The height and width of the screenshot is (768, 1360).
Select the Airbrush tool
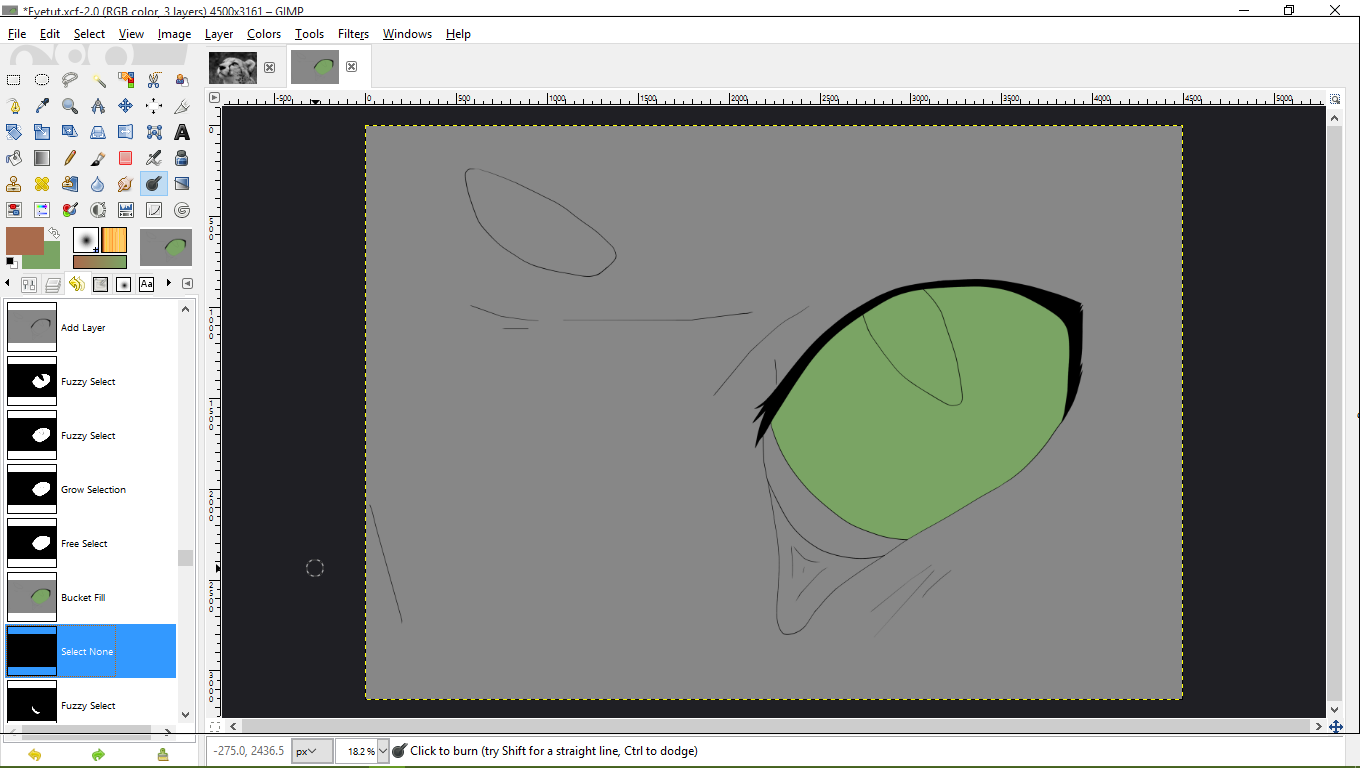tap(154, 158)
